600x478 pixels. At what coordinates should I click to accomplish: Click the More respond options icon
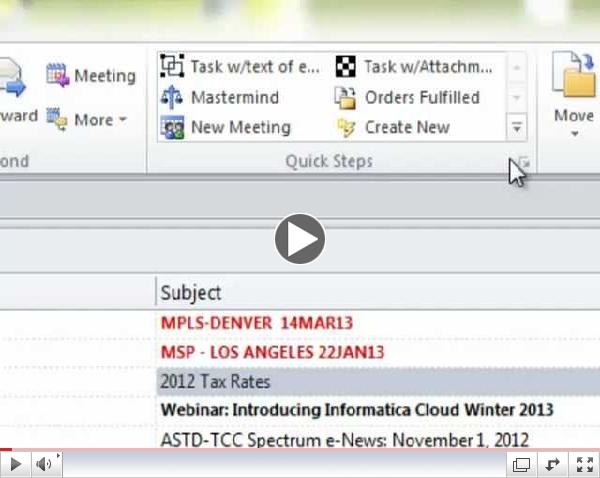pyautogui.click(x=57, y=119)
